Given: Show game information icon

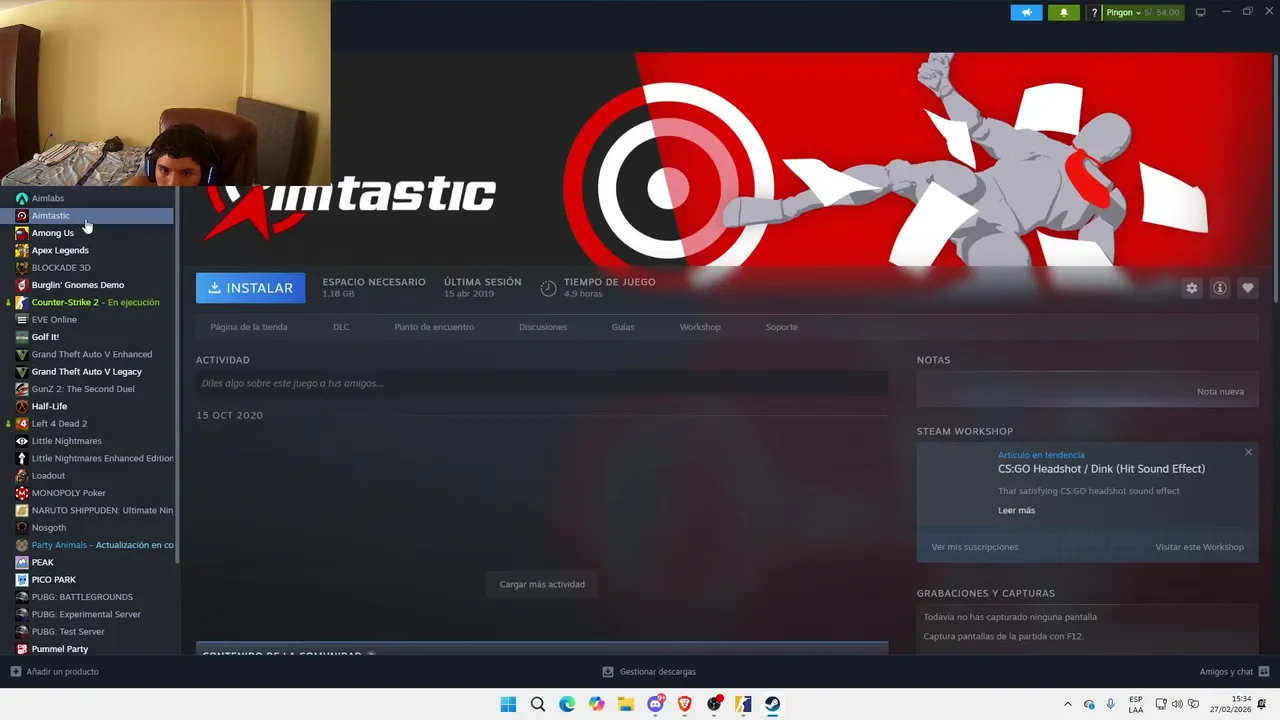Looking at the screenshot, I should (1220, 288).
